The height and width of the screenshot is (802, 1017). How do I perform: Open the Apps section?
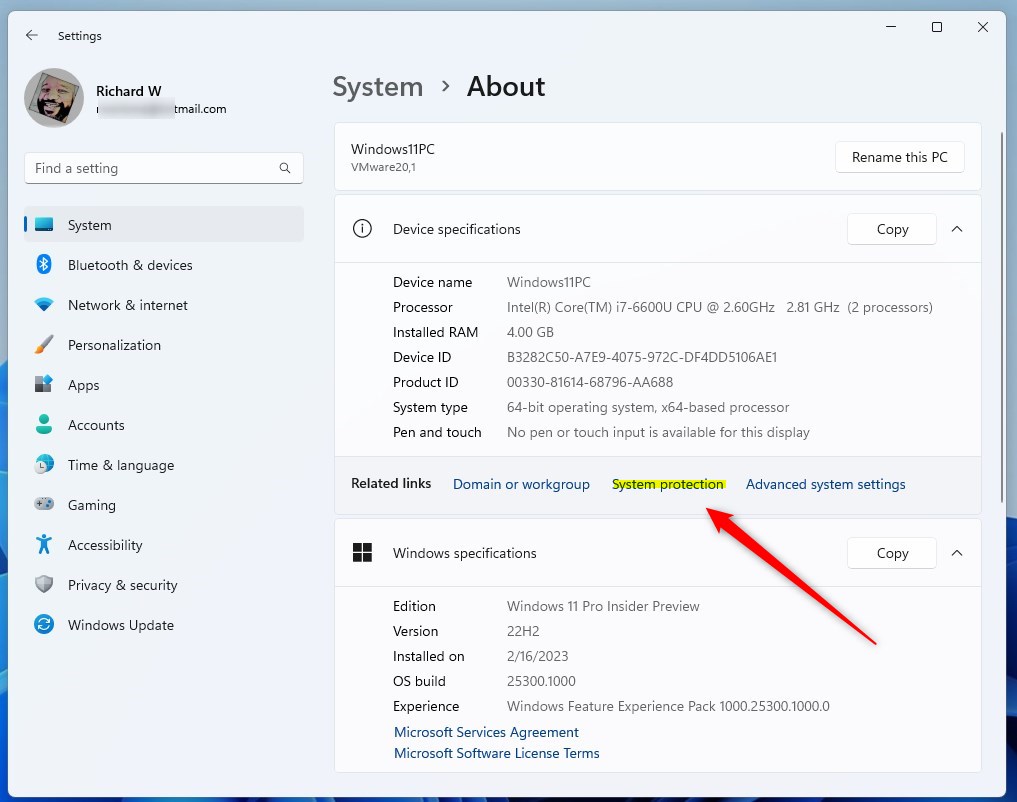point(84,385)
